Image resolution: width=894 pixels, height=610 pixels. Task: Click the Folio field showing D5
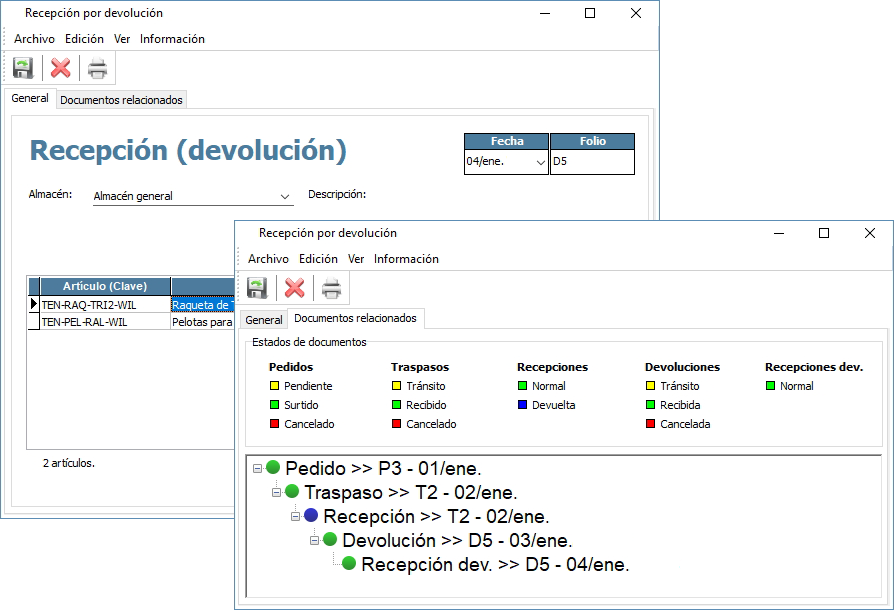click(x=592, y=161)
